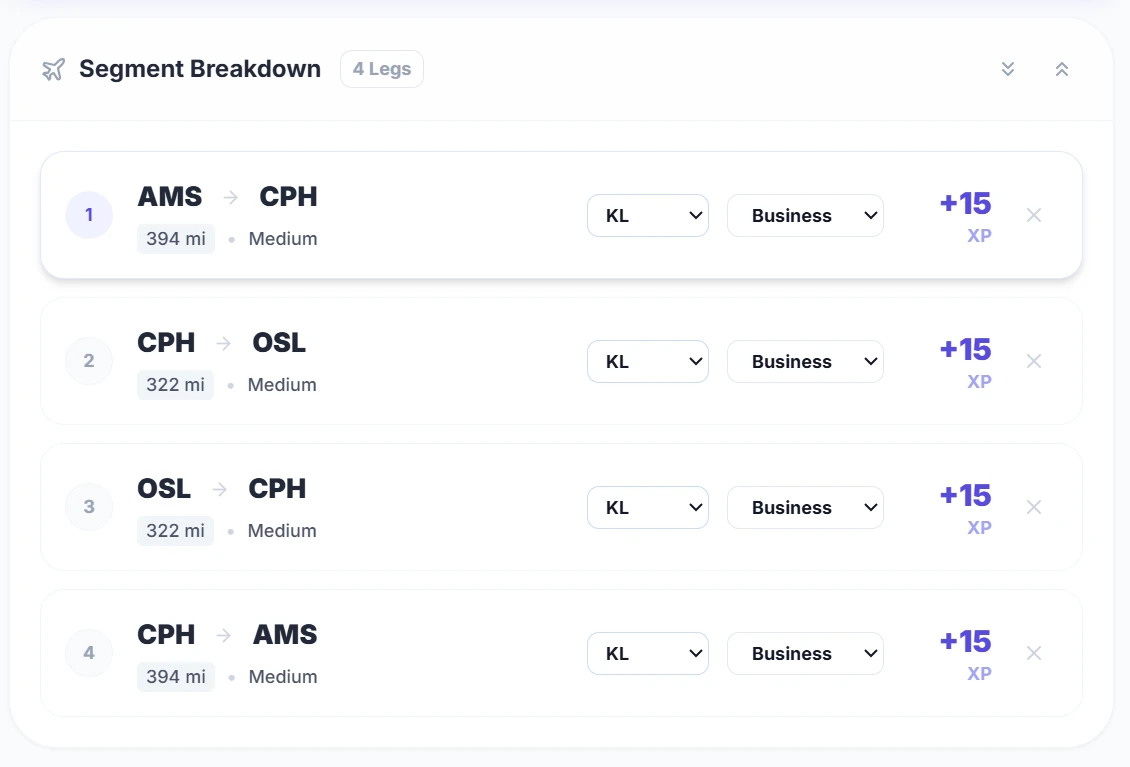Click the Medium label on the OSL-CPH segment
The height and width of the screenshot is (767, 1130).
(x=282, y=530)
